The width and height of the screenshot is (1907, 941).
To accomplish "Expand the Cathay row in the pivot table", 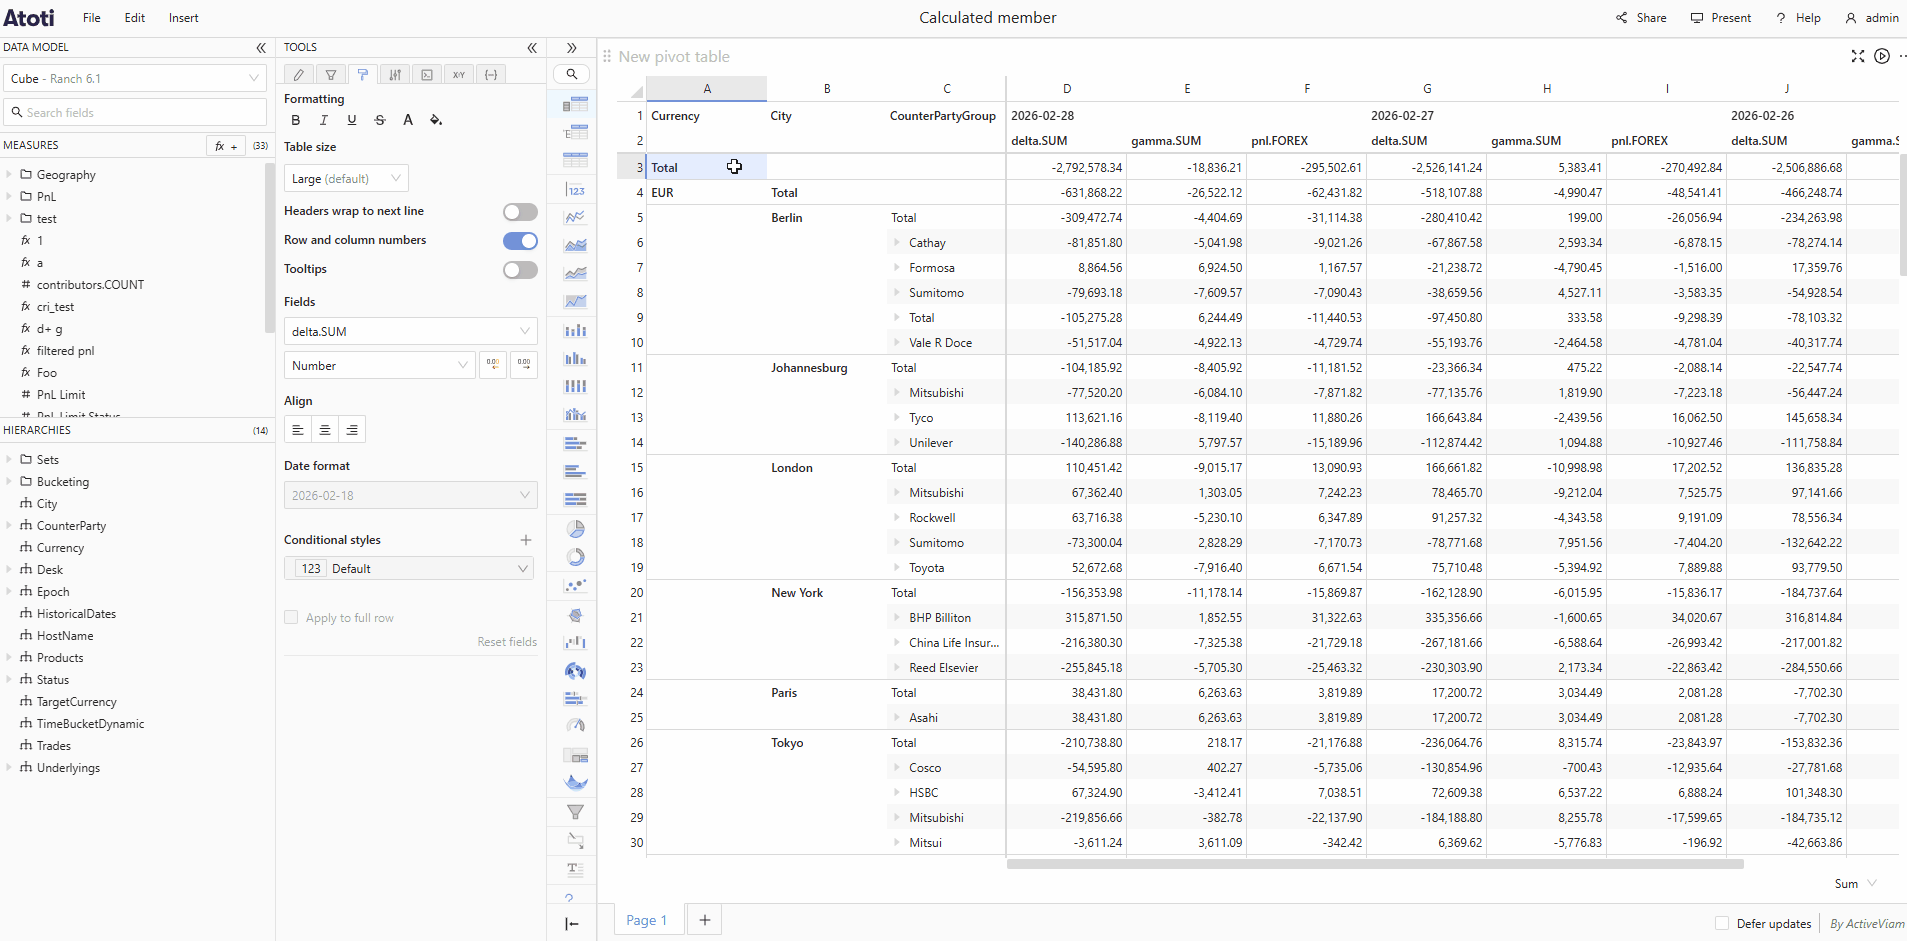I will [x=897, y=242].
